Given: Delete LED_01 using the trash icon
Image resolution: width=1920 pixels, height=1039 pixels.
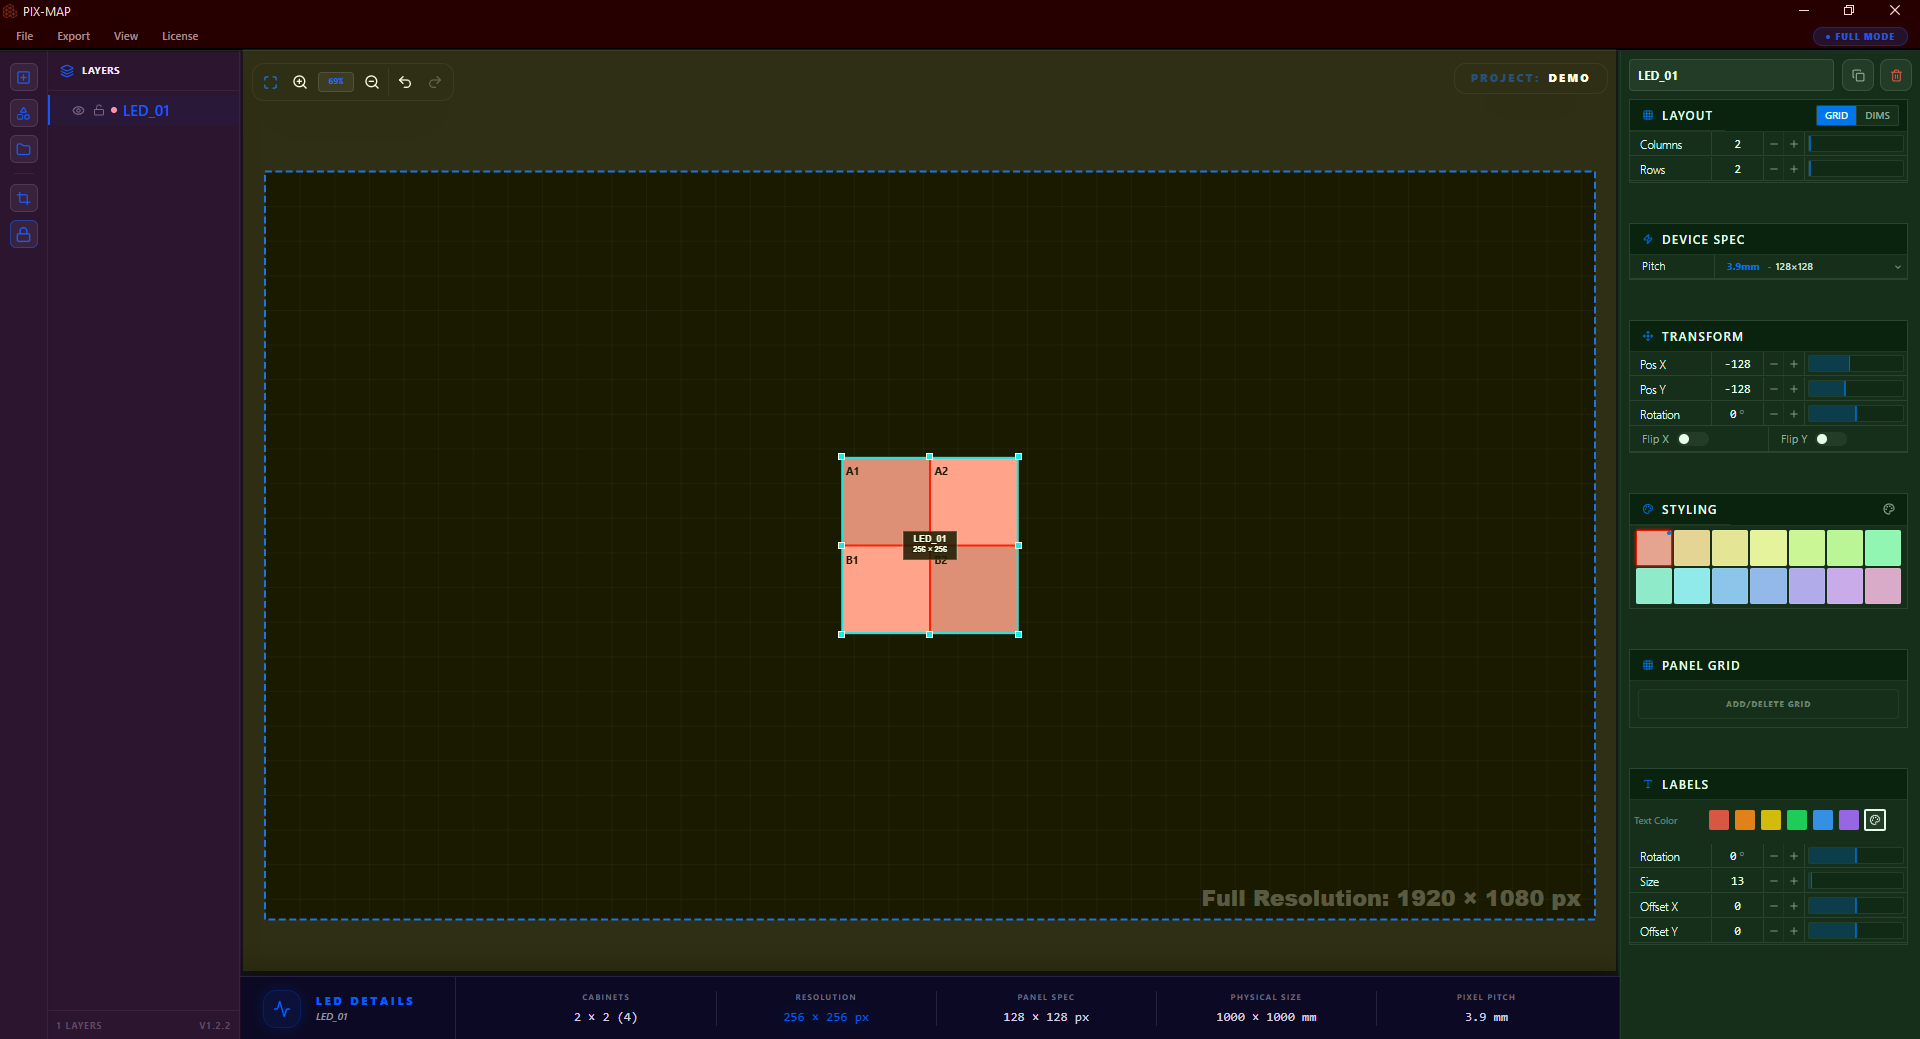Looking at the screenshot, I should click(1895, 75).
